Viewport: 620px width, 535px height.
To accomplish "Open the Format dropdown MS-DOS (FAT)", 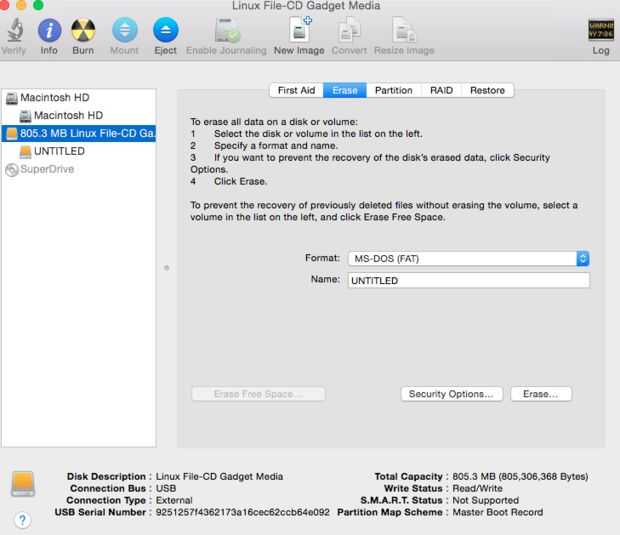I will [x=469, y=259].
